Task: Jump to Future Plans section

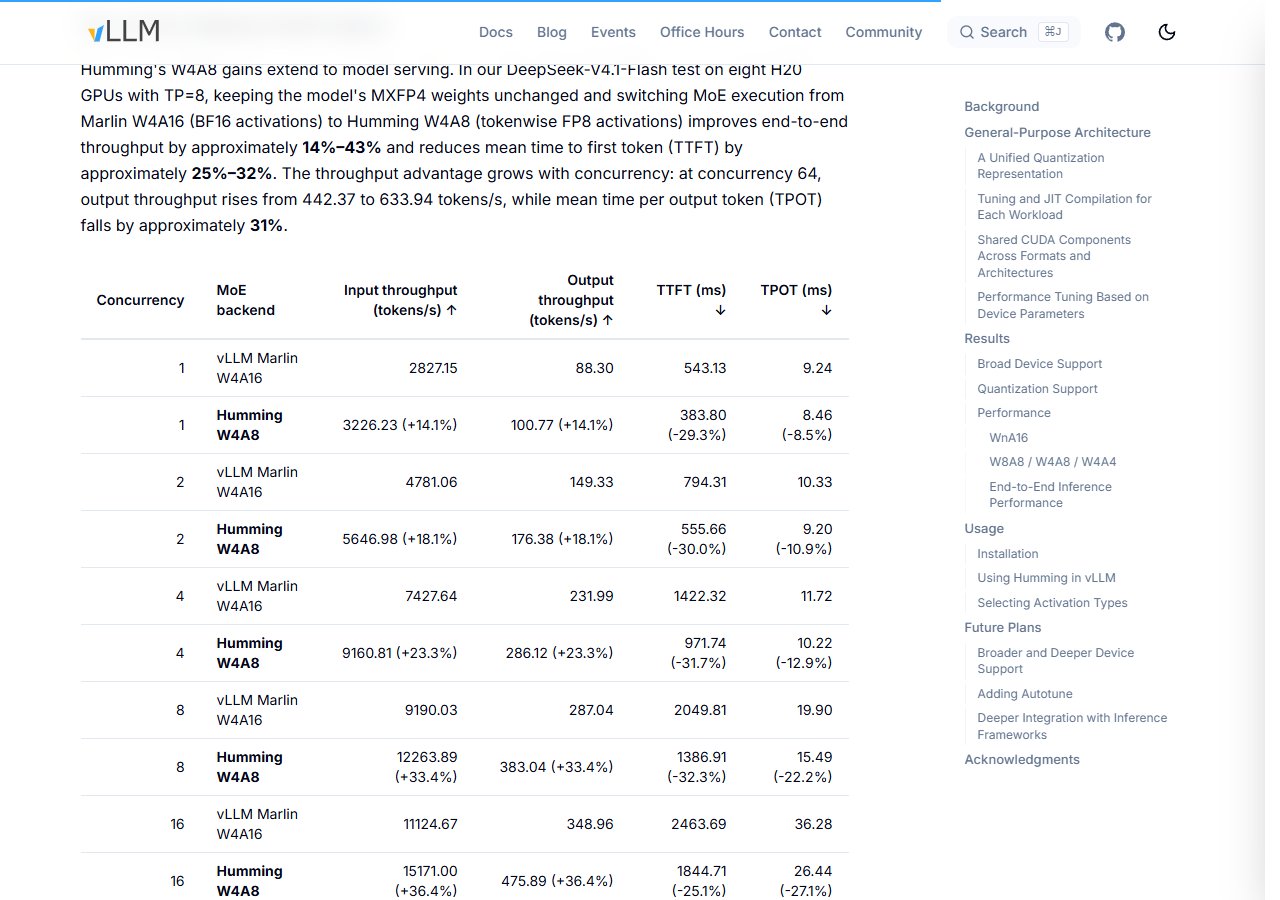Action: (1003, 628)
